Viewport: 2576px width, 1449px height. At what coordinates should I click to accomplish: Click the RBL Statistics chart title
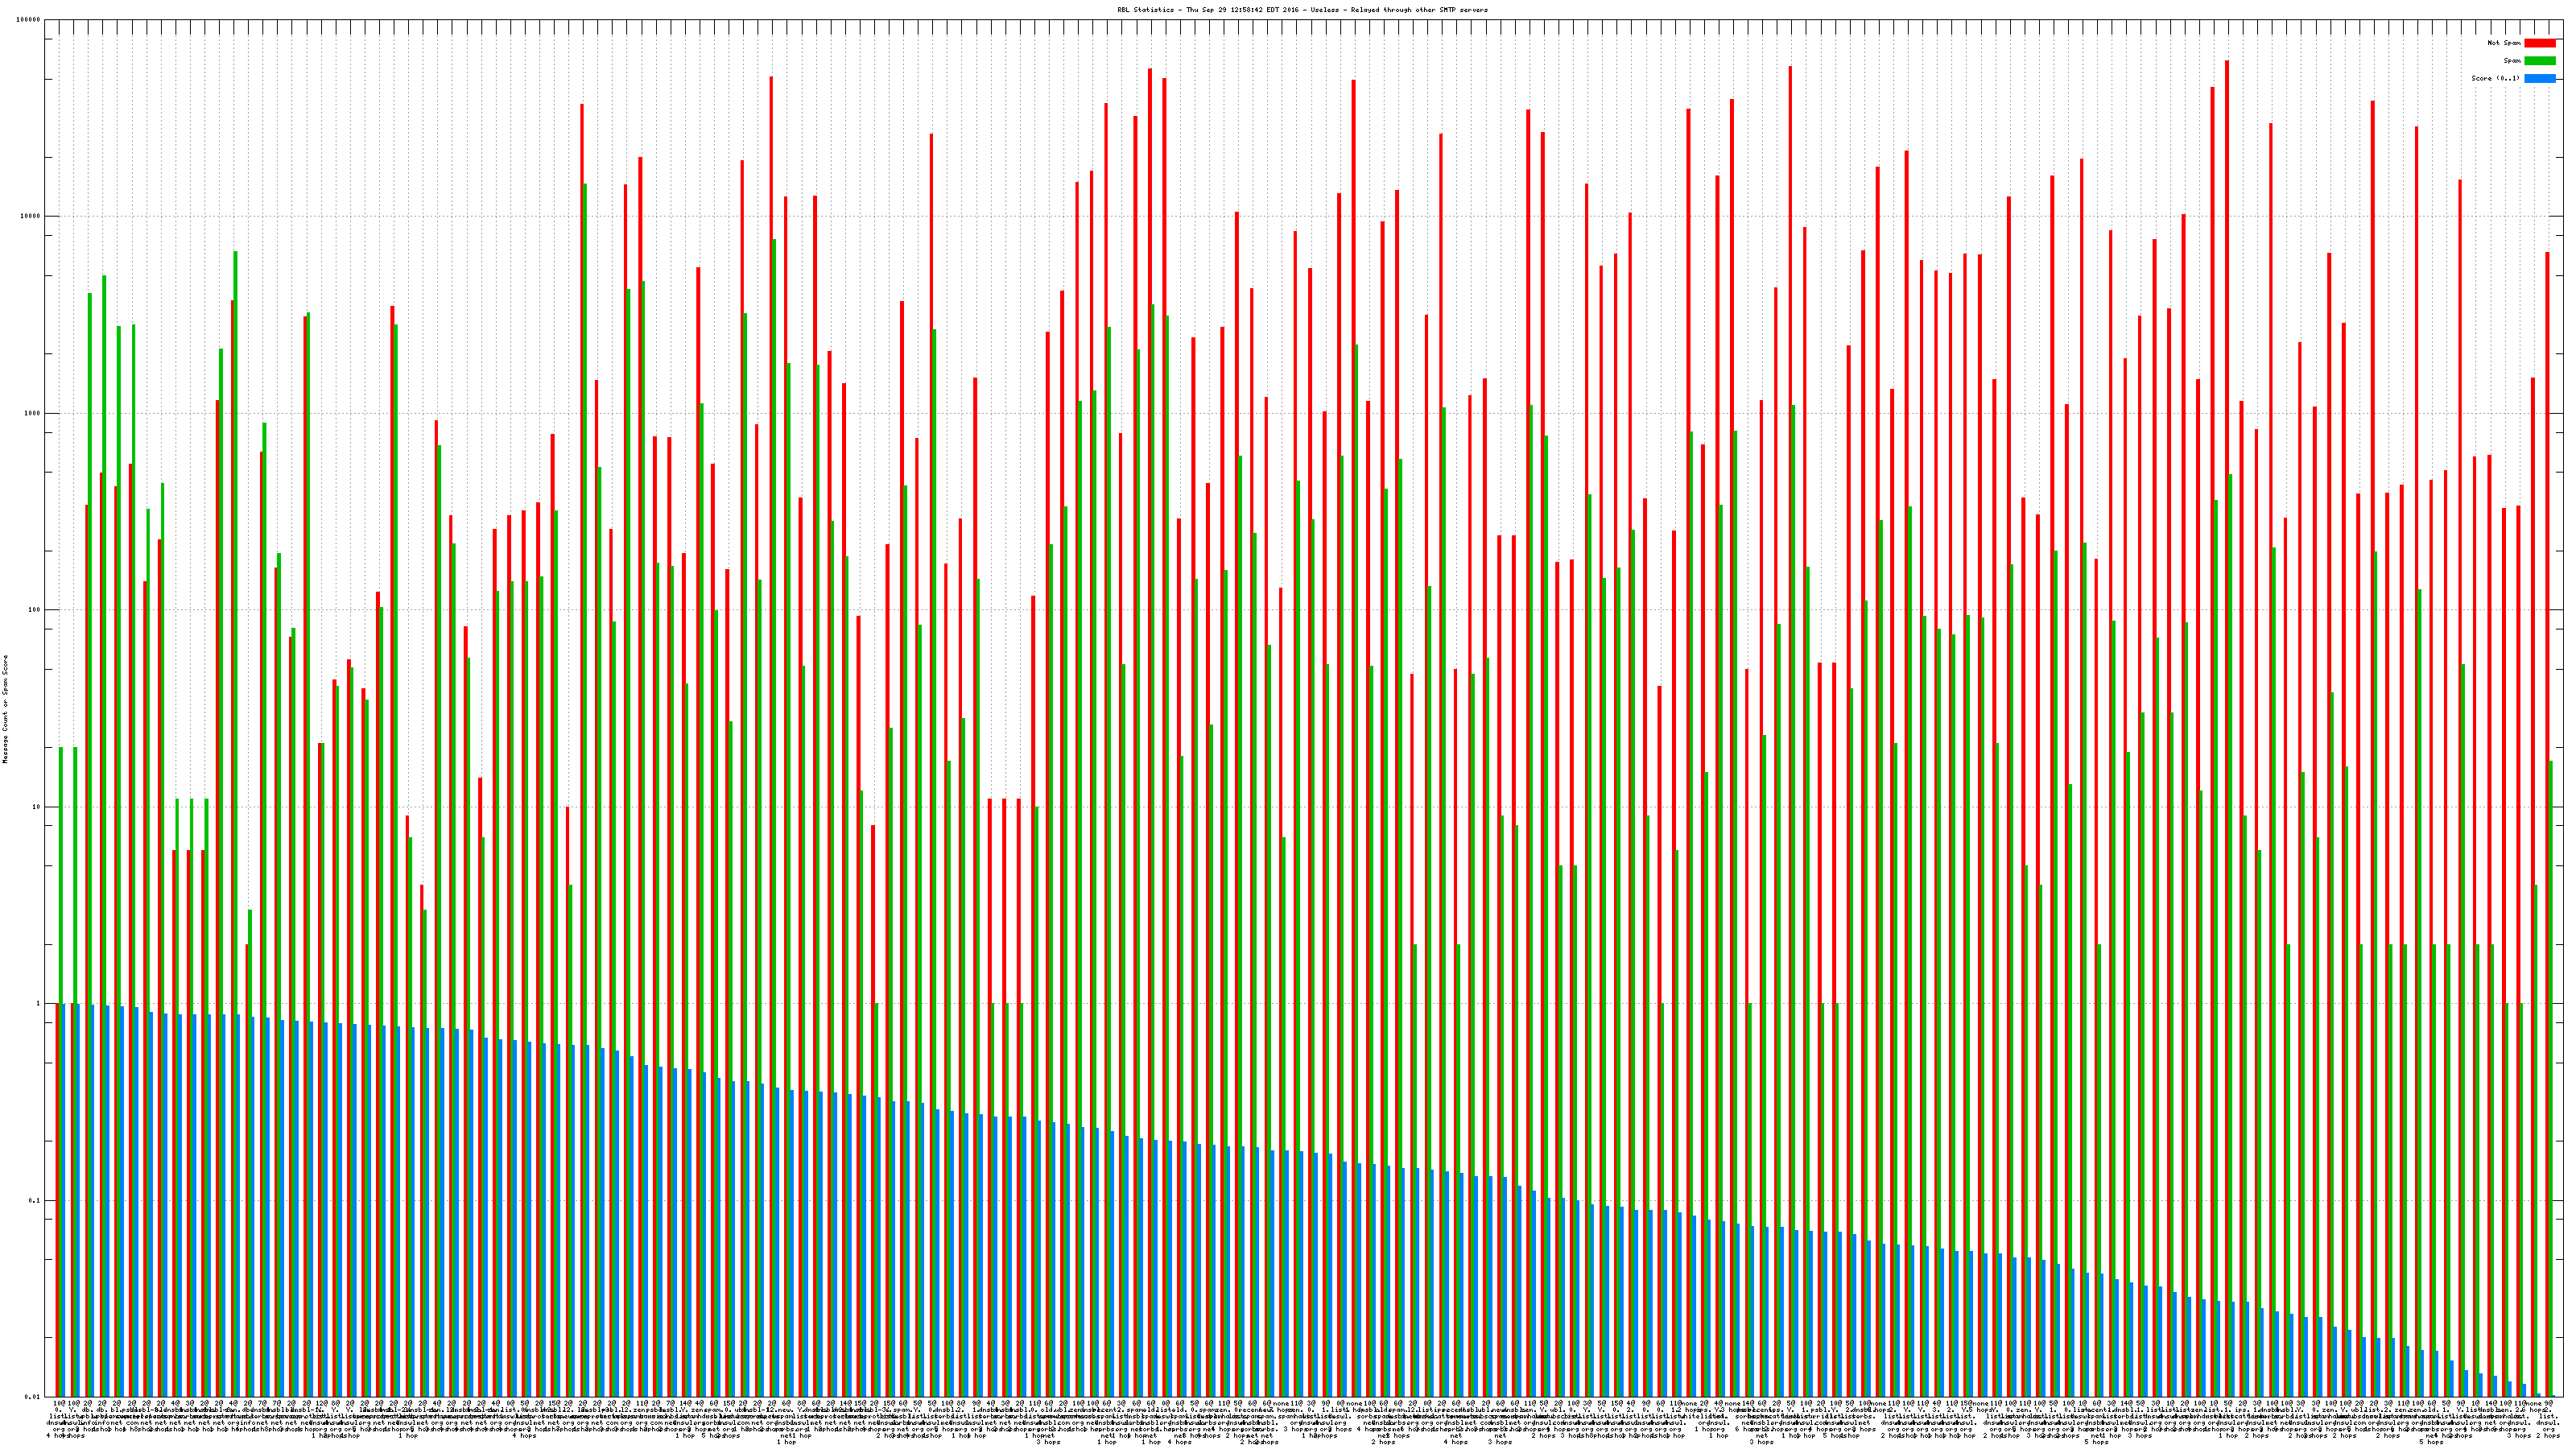(x=1302, y=10)
